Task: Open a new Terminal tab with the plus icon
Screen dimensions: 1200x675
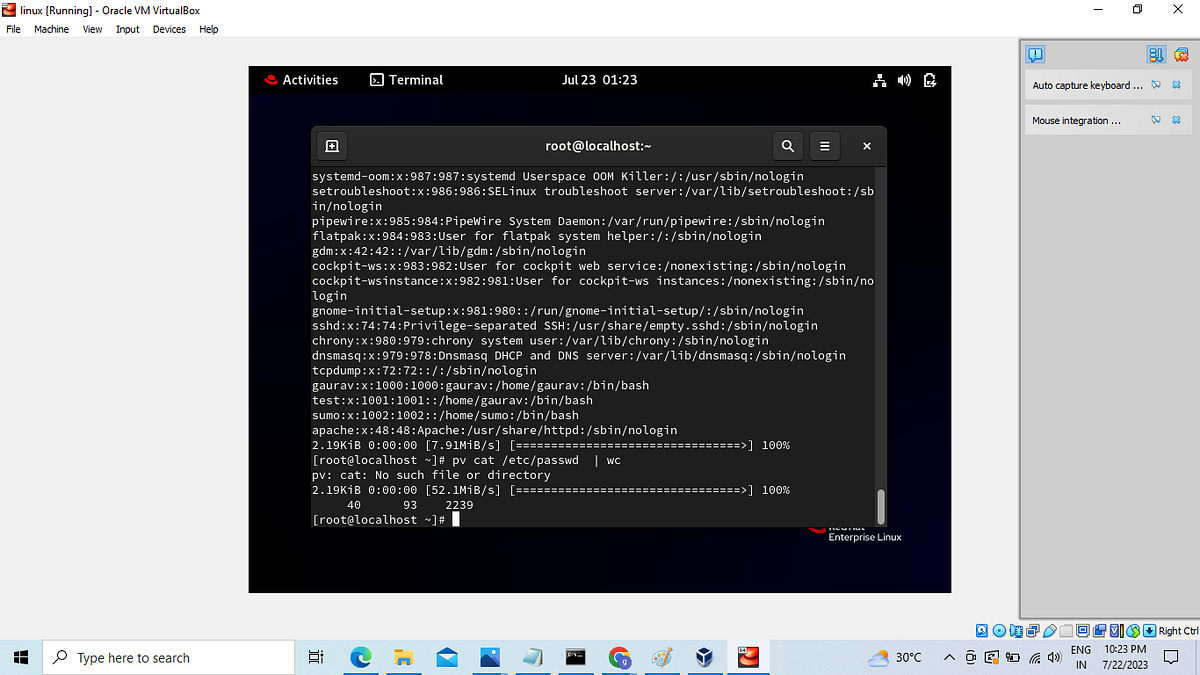Action: pyautogui.click(x=331, y=146)
